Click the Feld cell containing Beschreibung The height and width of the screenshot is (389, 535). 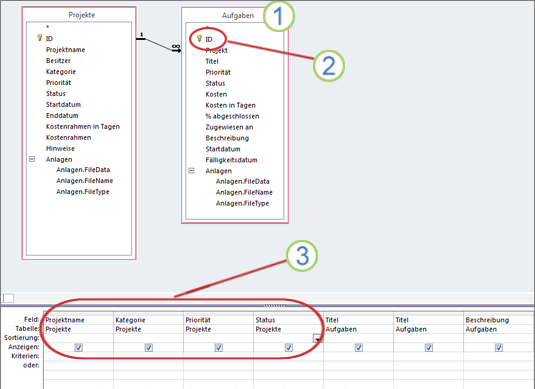coord(498,320)
